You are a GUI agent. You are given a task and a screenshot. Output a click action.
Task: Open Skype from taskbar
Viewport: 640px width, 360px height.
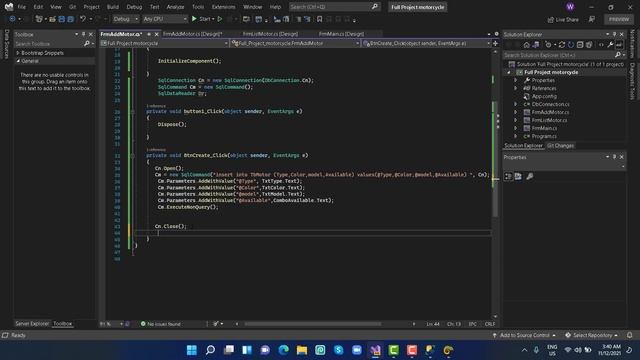338,350
